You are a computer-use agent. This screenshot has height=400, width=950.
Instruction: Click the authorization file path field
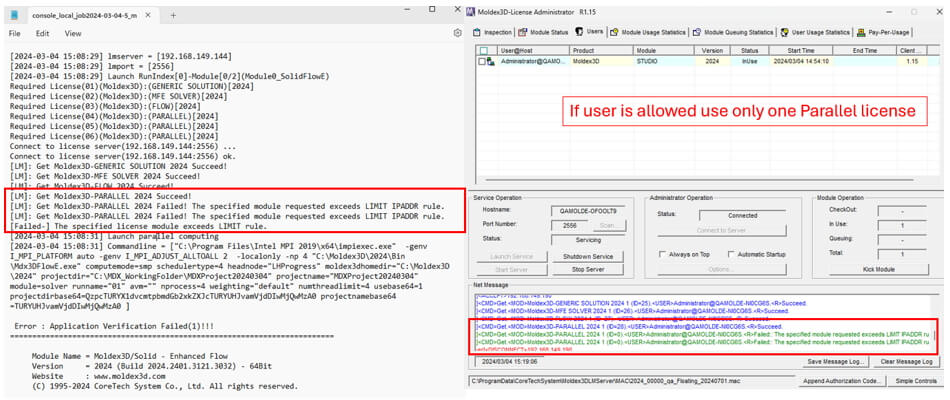631,381
